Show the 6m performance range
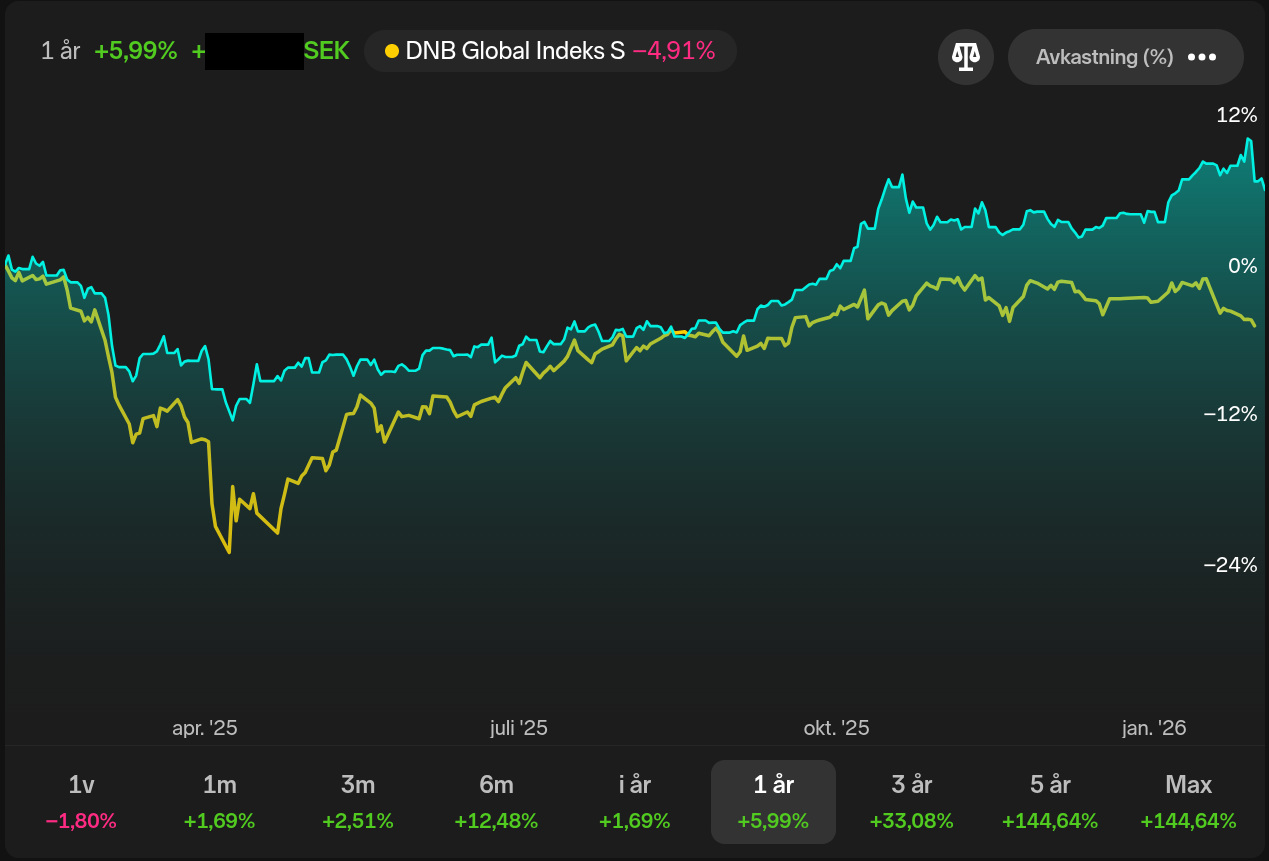This screenshot has height=861, width=1269. (496, 801)
